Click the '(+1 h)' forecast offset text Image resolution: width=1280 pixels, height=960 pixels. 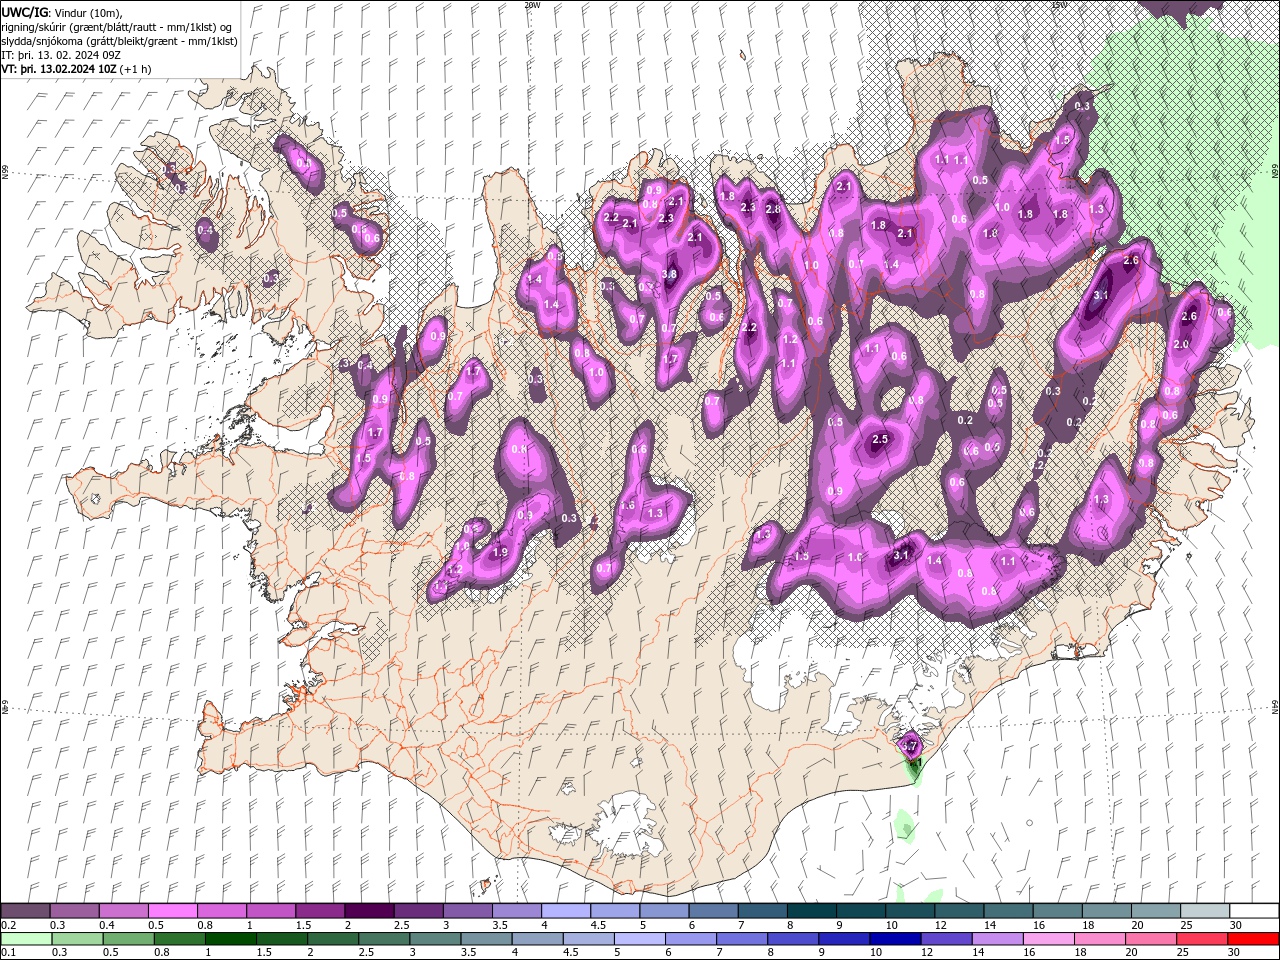[135, 69]
